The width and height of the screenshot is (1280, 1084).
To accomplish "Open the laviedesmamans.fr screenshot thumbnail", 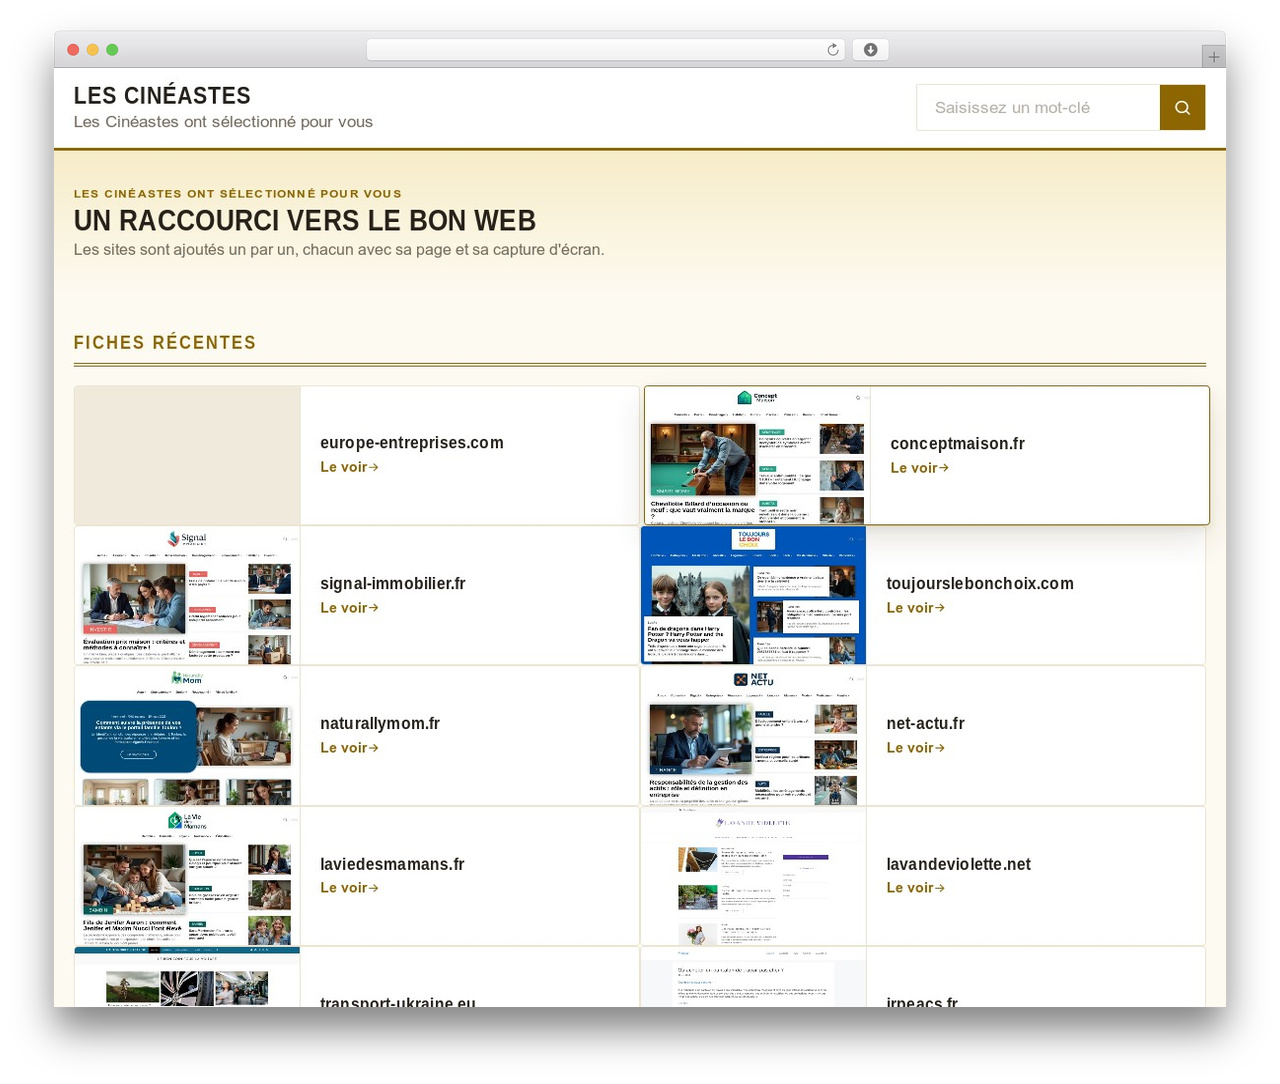I will pyautogui.click(x=187, y=876).
